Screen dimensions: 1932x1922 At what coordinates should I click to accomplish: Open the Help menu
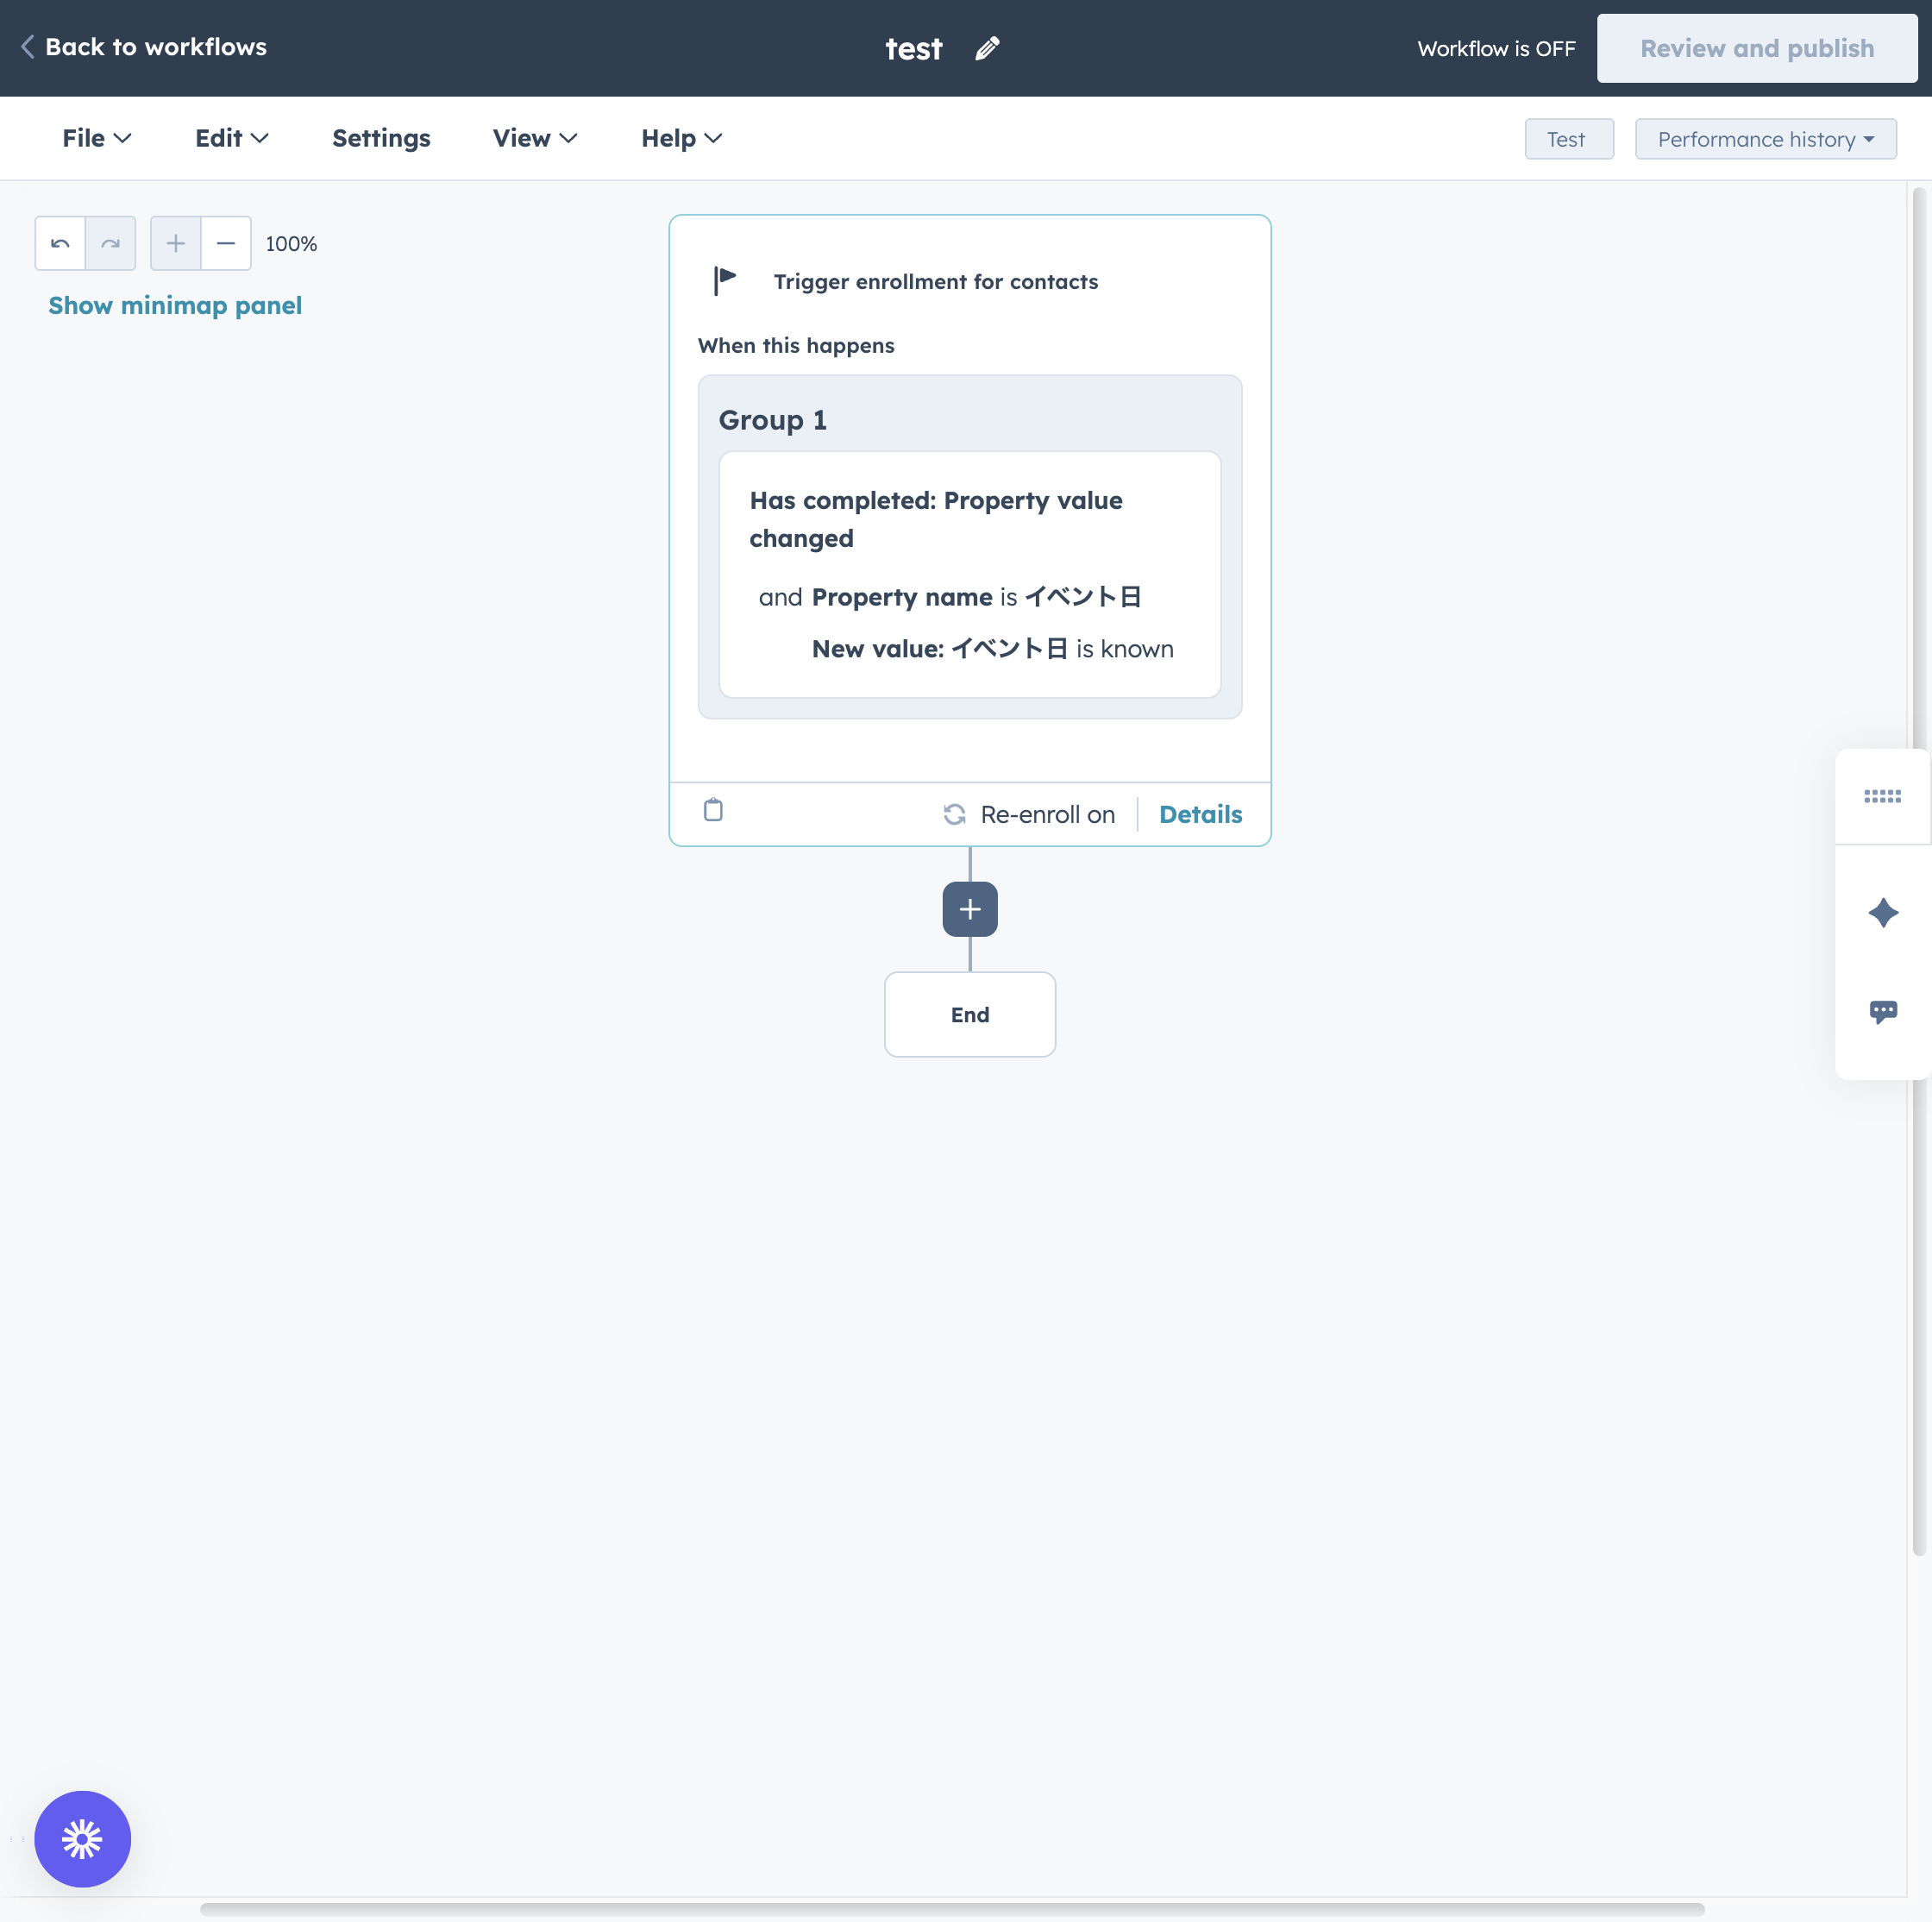(x=681, y=138)
